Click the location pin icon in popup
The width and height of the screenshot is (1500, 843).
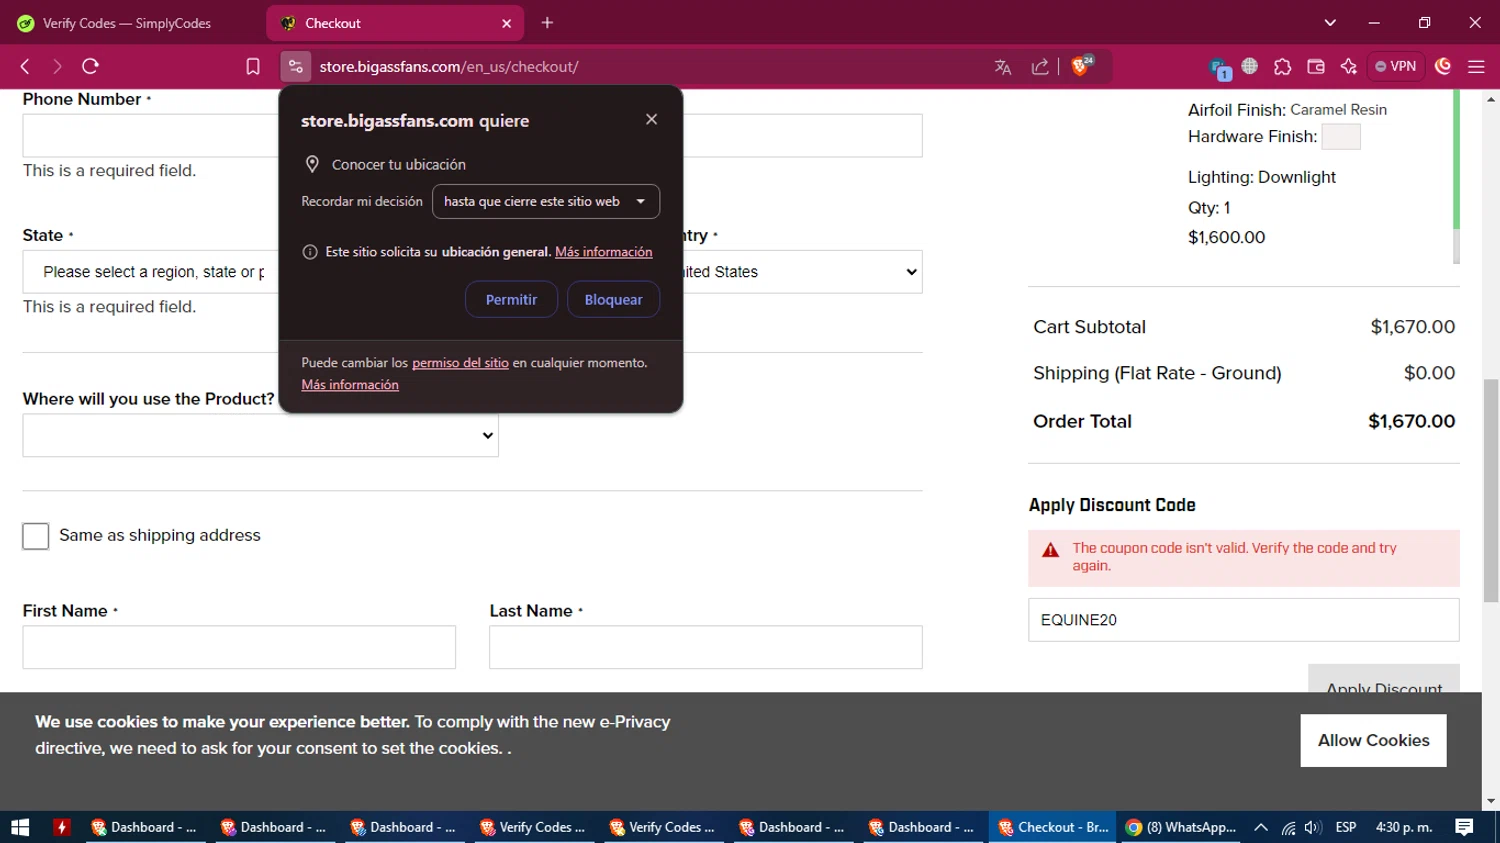312,164
